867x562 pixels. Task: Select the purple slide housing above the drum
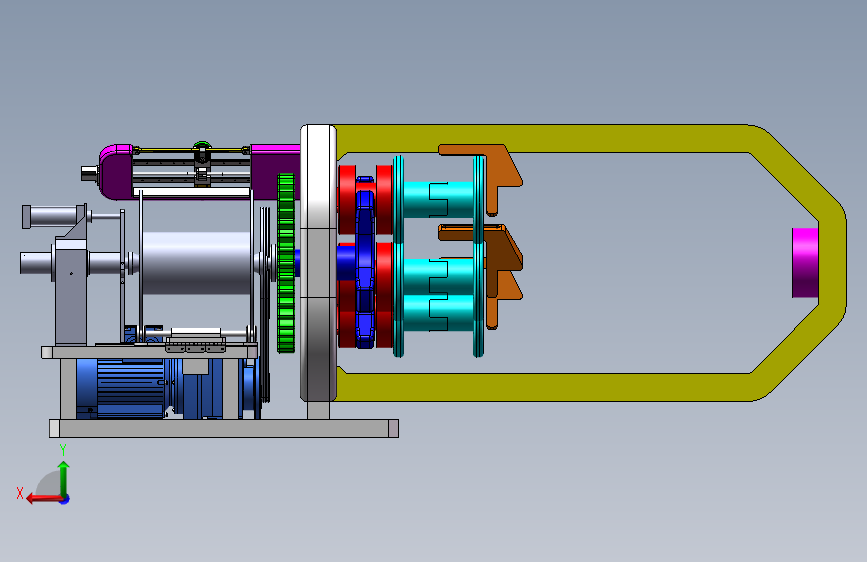199,171
